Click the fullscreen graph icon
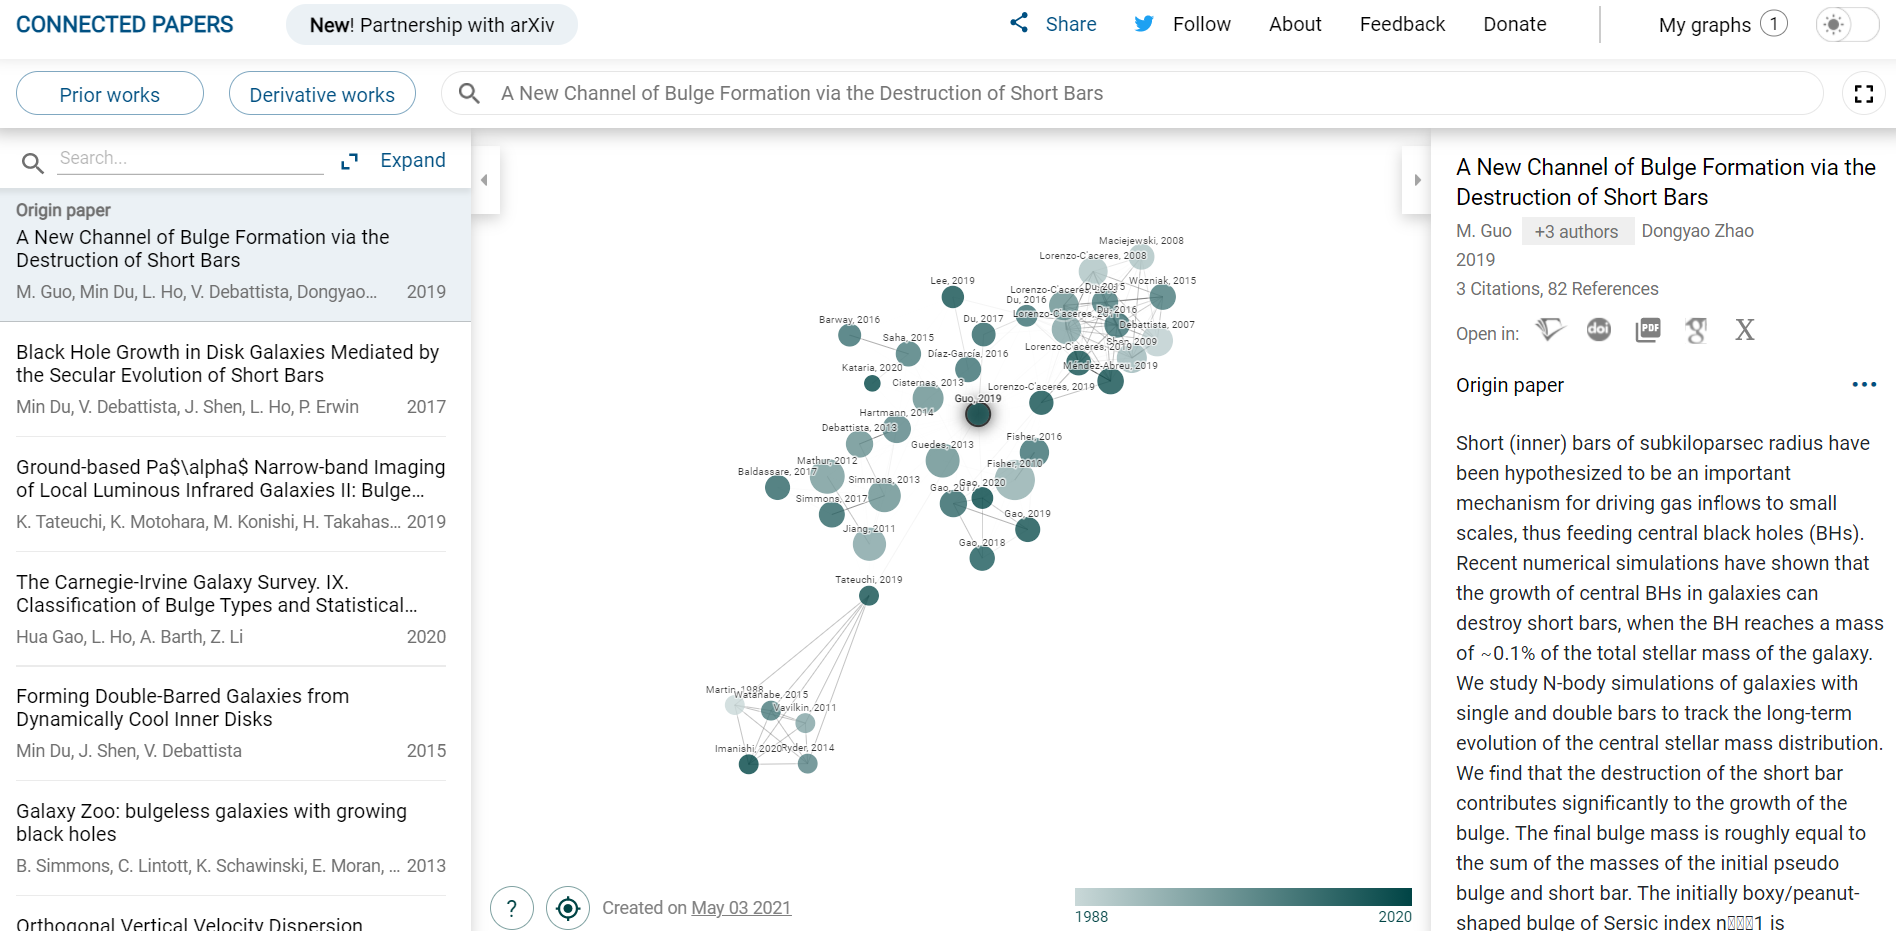The image size is (1896, 931). [1864, 94]
